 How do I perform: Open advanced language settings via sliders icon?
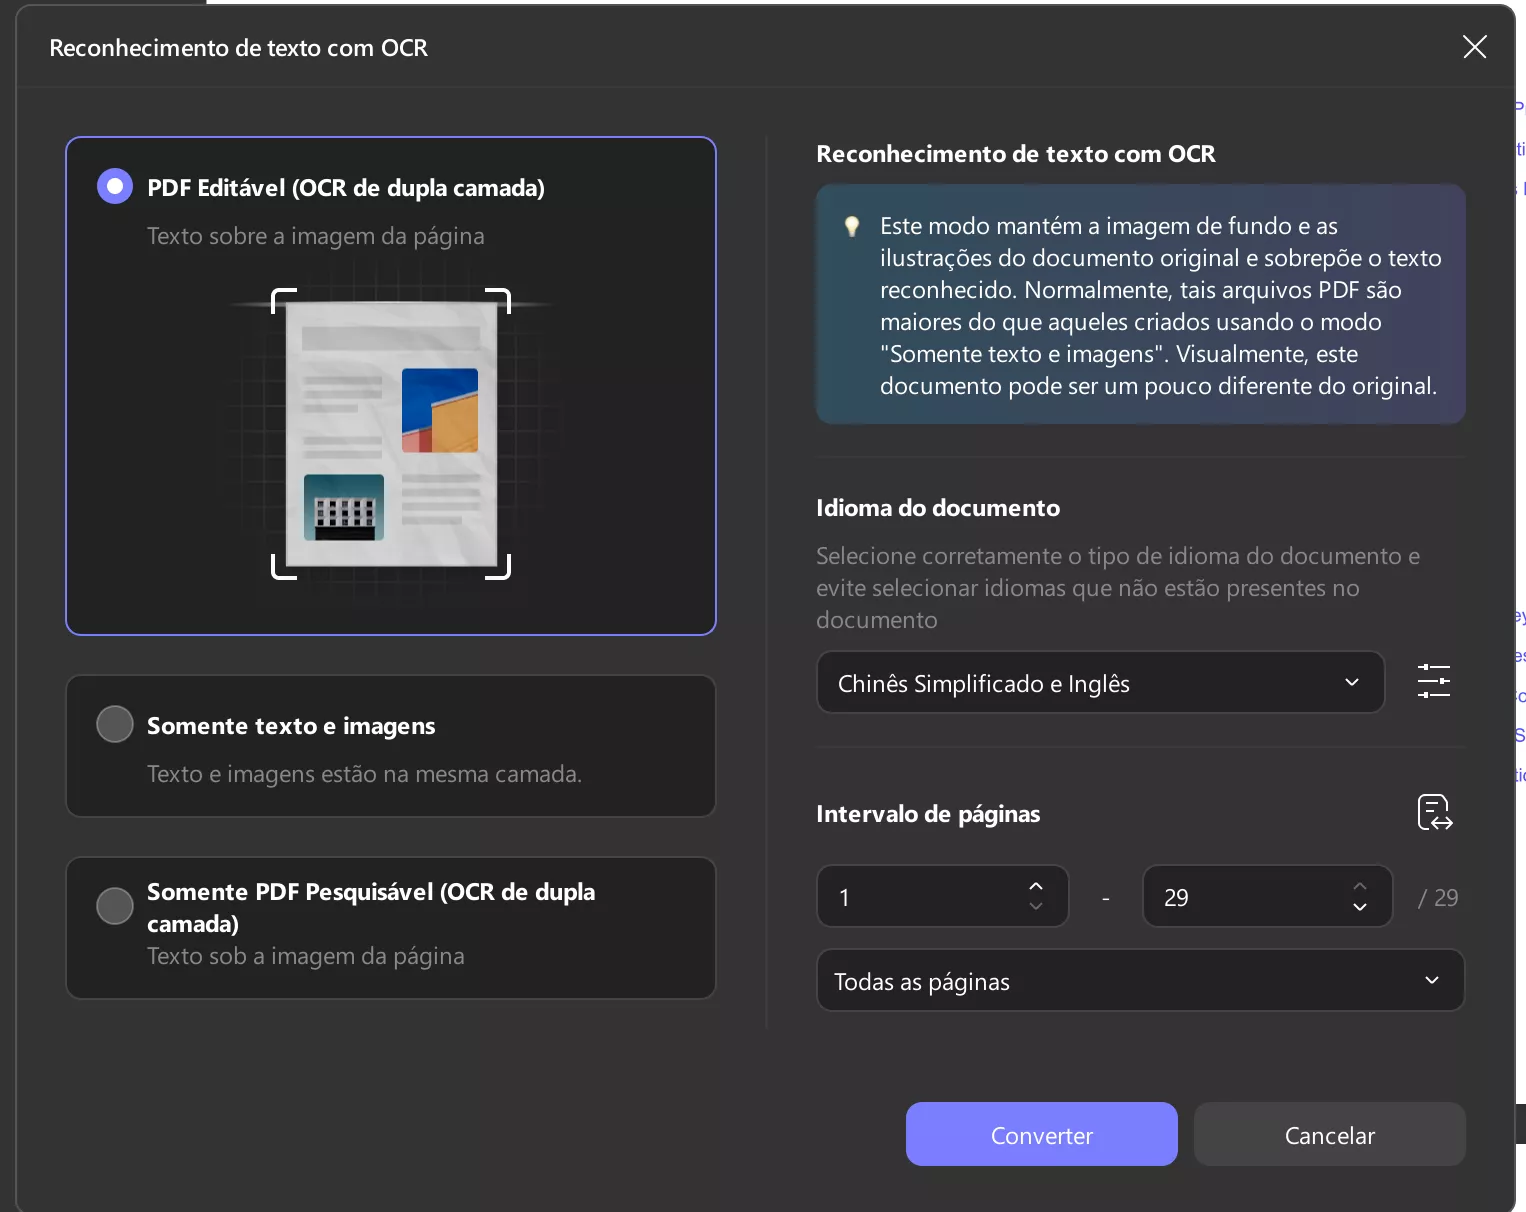coord(1433,681)
